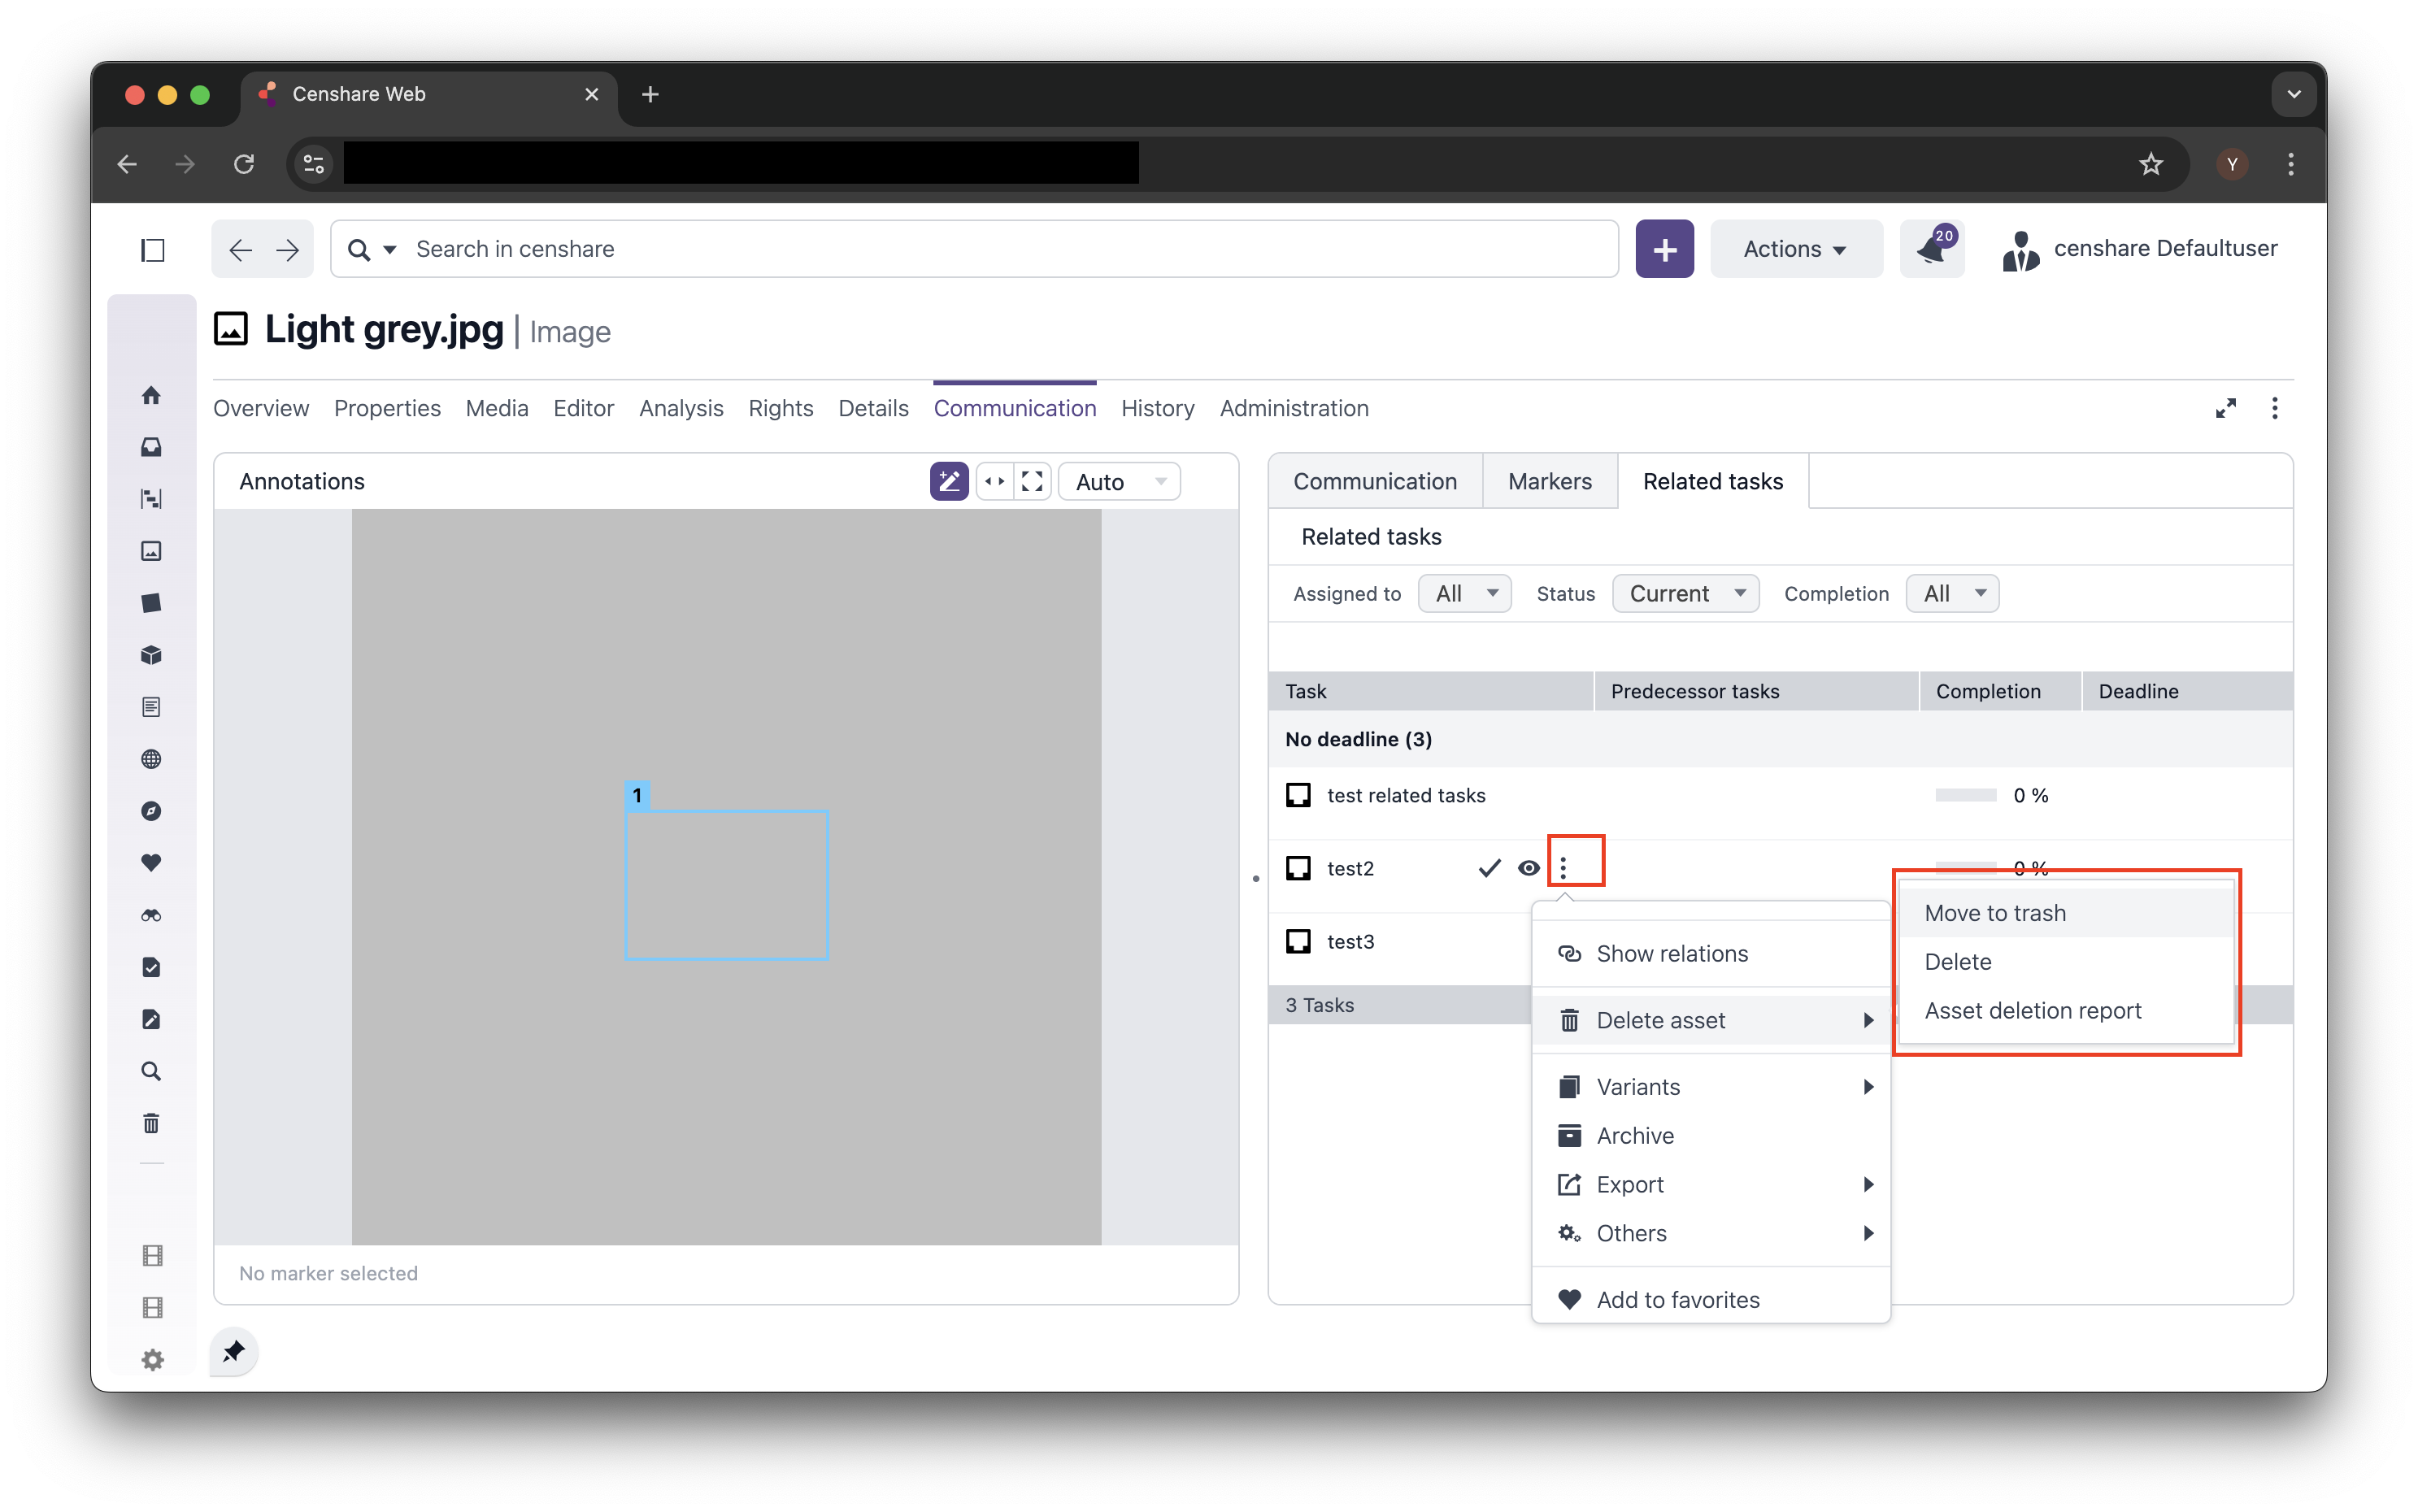Click the expand arrows icon near tabs
2418x1512 pixels.
2225,408
